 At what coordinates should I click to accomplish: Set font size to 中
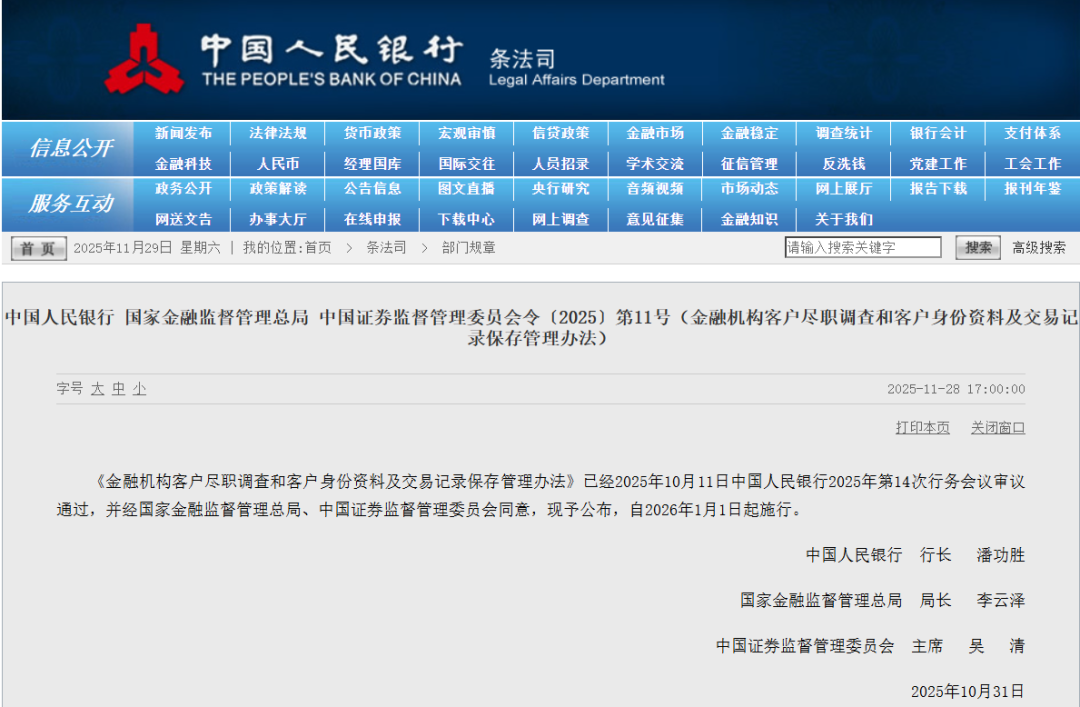tap(118, 389)
